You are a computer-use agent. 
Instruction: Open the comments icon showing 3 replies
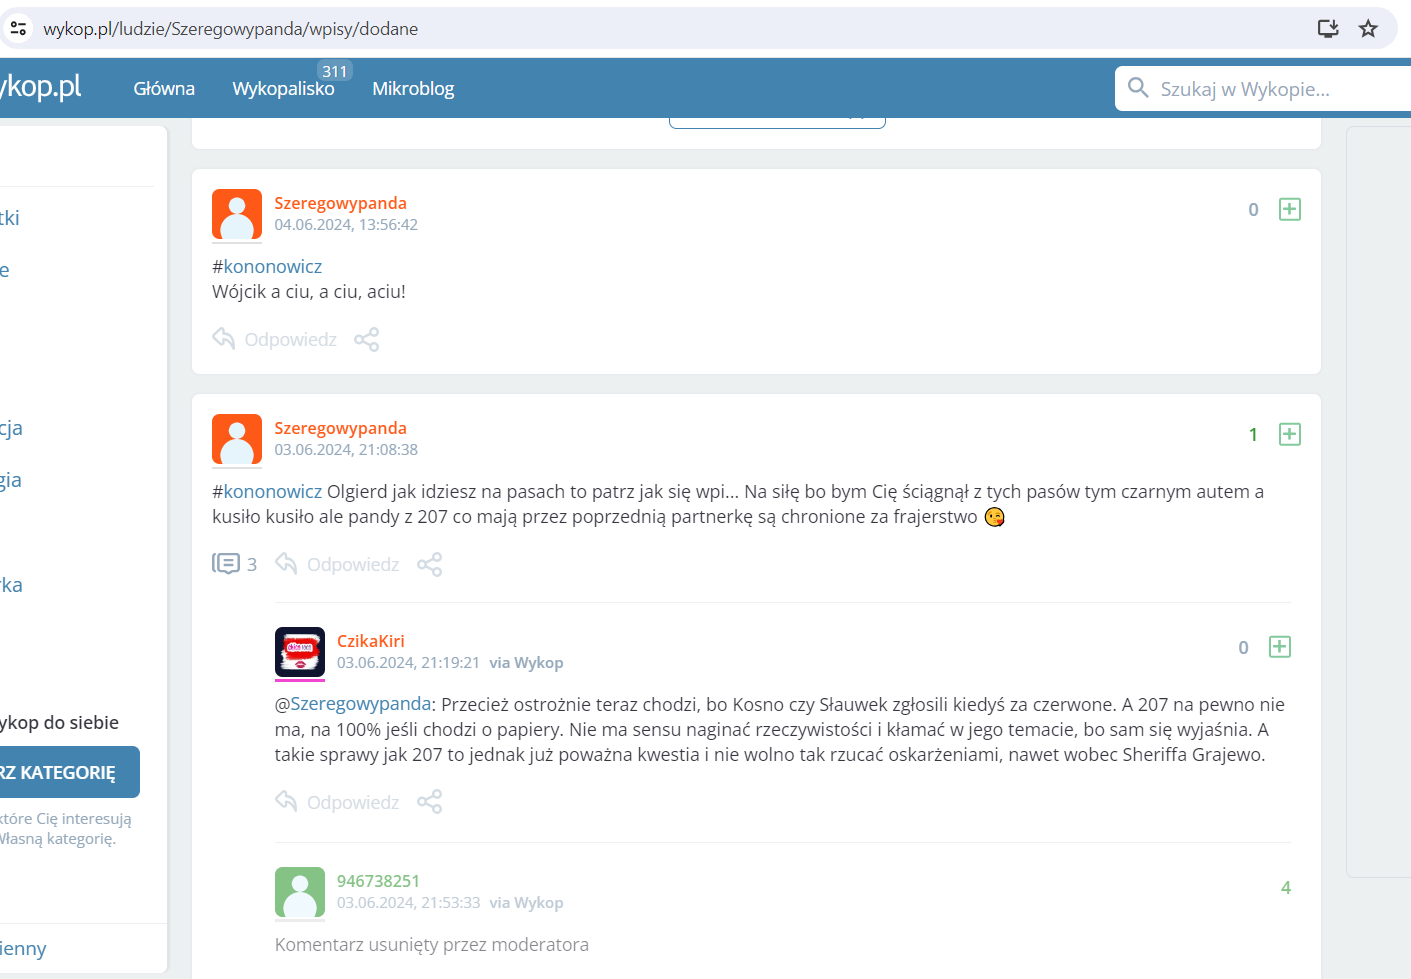226,564
